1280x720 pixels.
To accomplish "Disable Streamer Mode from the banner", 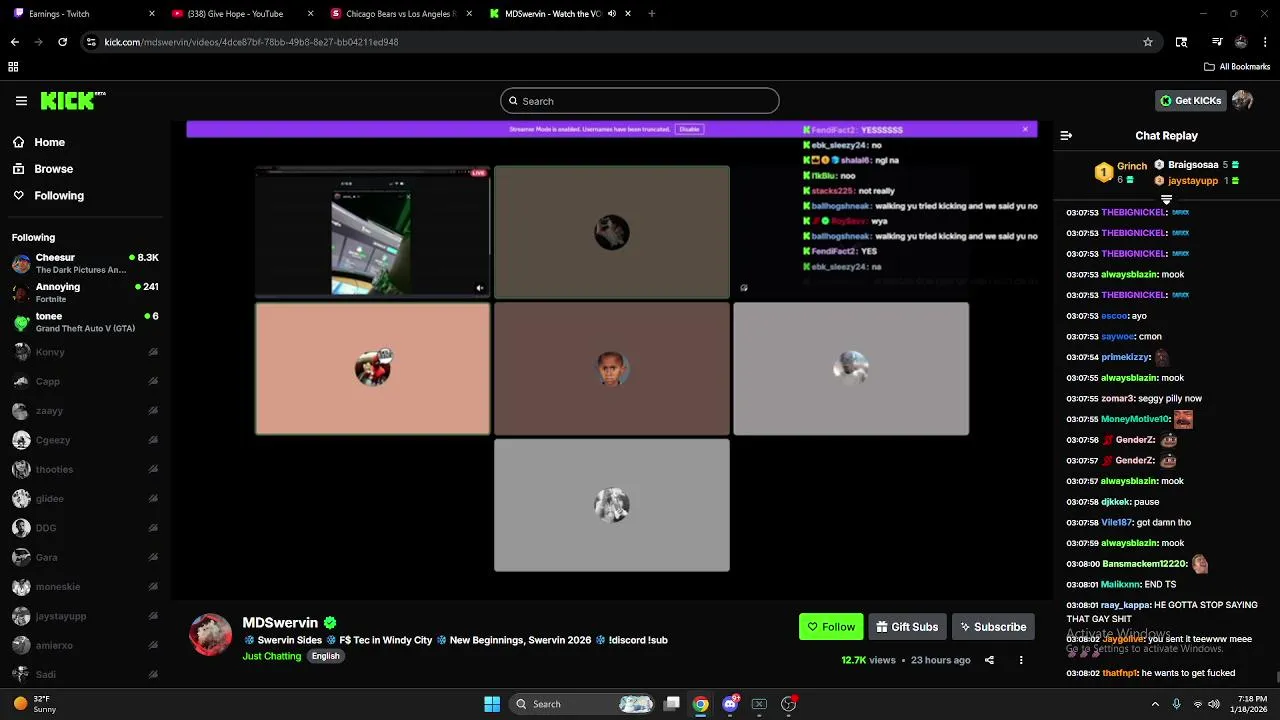I will click(689, 129).
